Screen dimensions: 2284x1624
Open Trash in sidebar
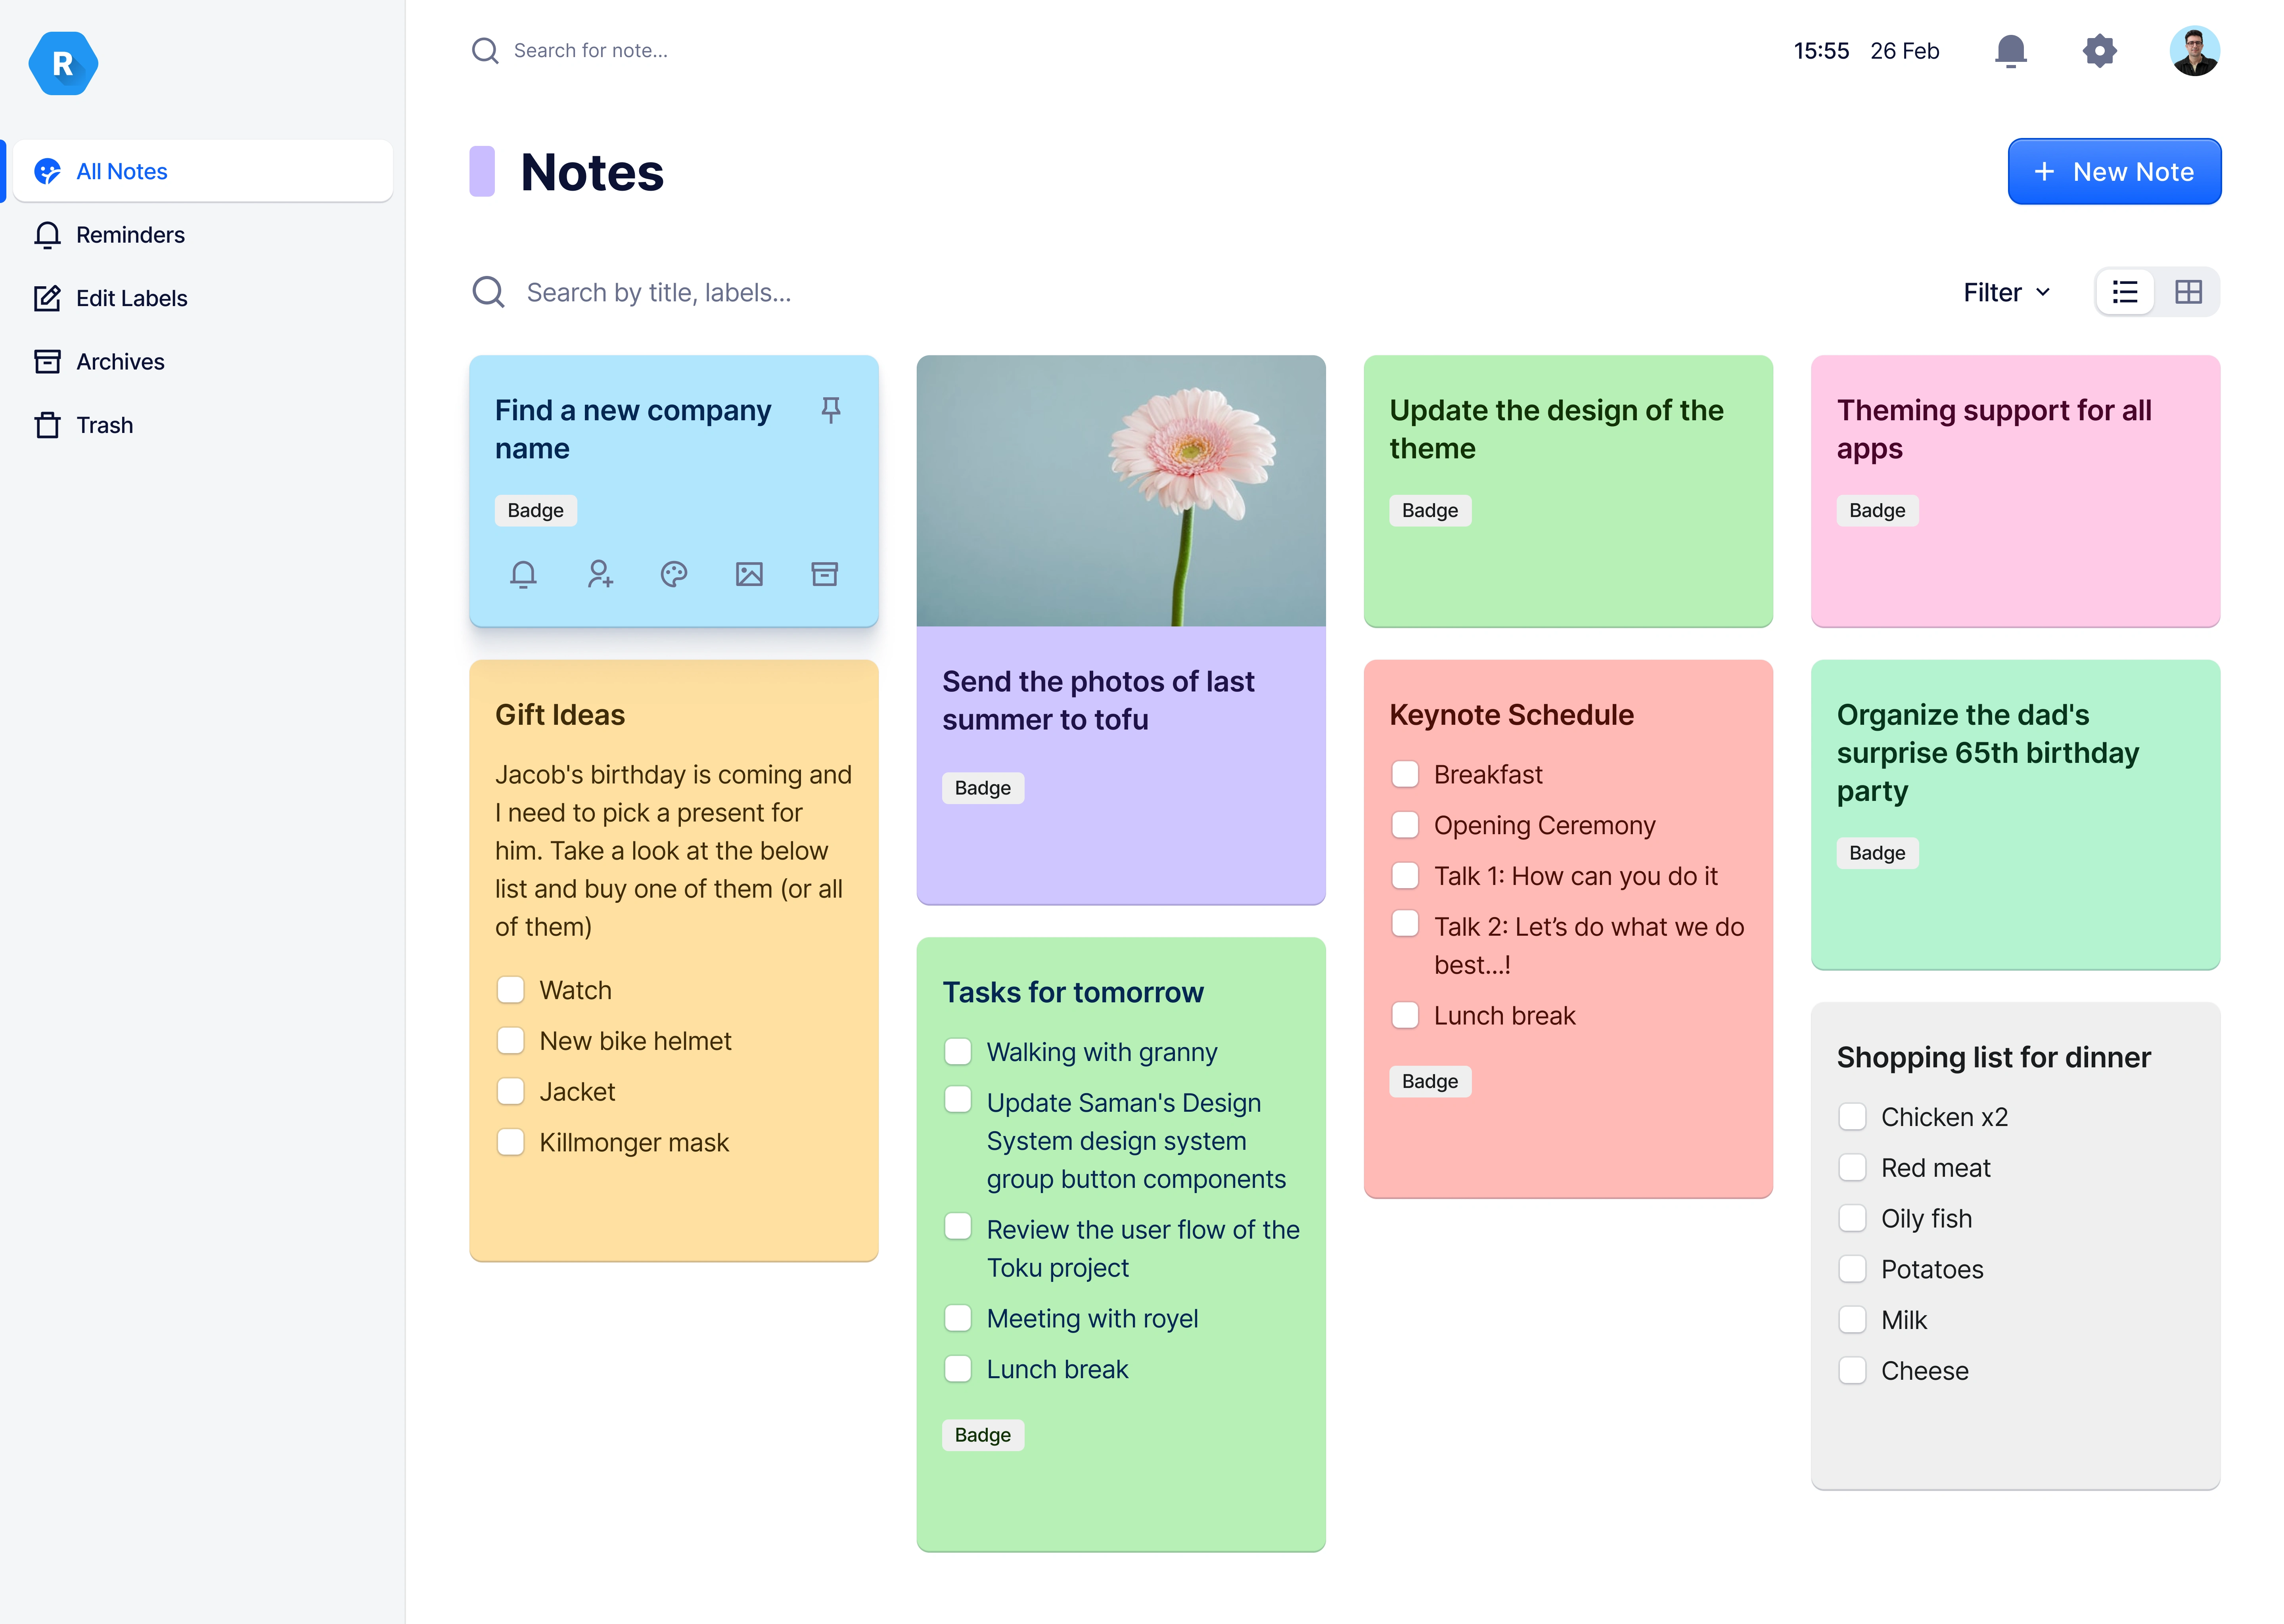203,425
